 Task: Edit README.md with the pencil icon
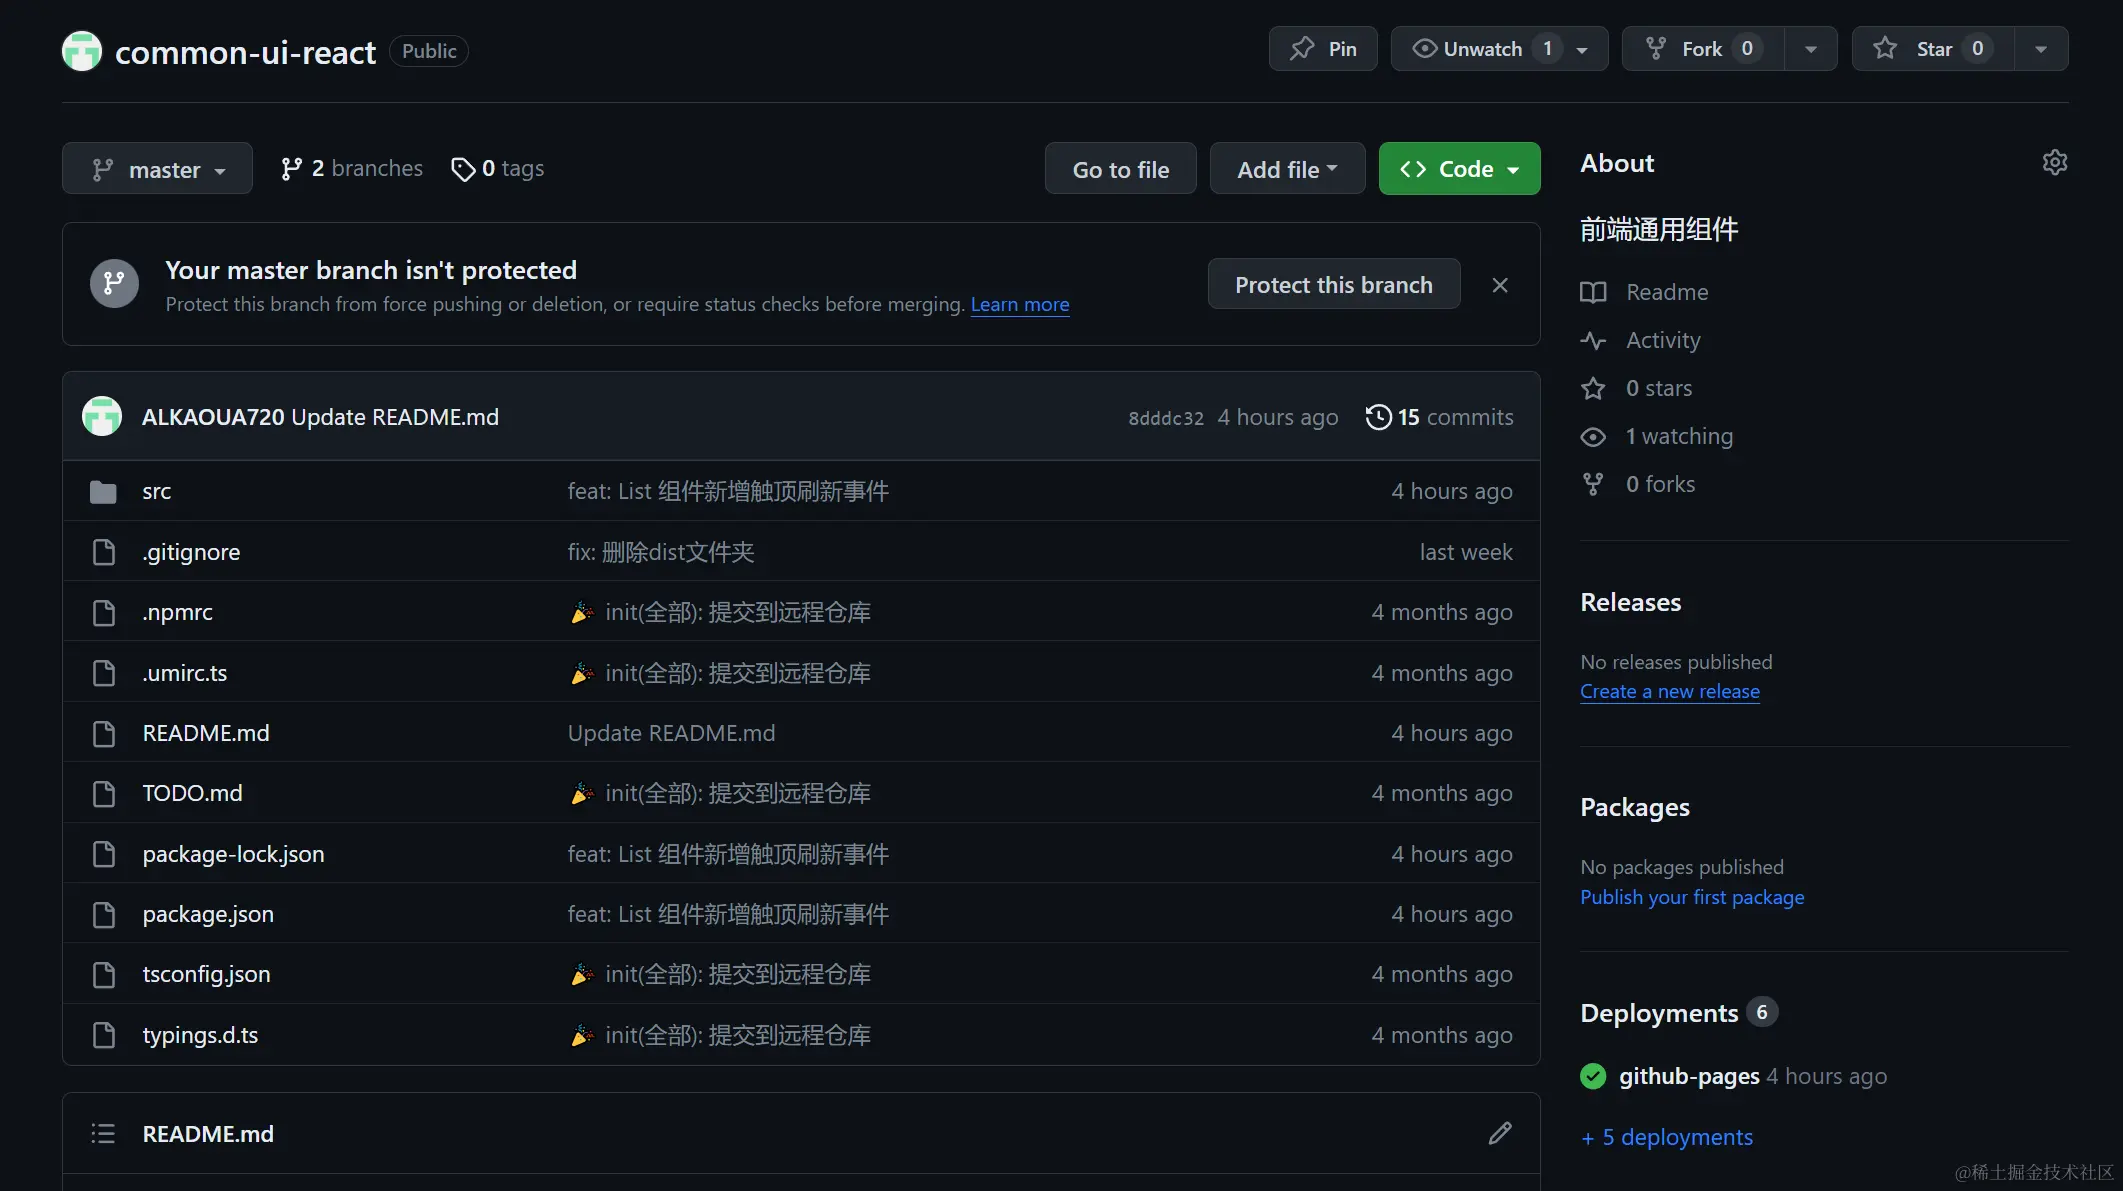[x=1500, y=1132]
